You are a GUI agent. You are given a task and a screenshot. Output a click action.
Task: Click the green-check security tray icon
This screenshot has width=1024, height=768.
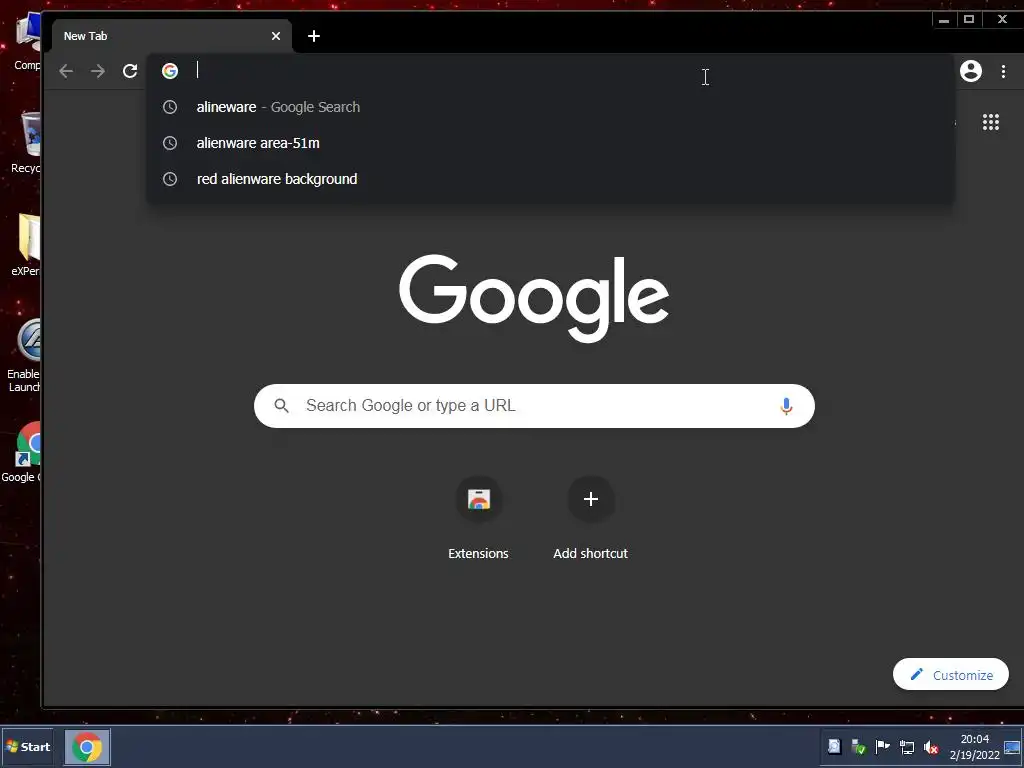point(858,747)
